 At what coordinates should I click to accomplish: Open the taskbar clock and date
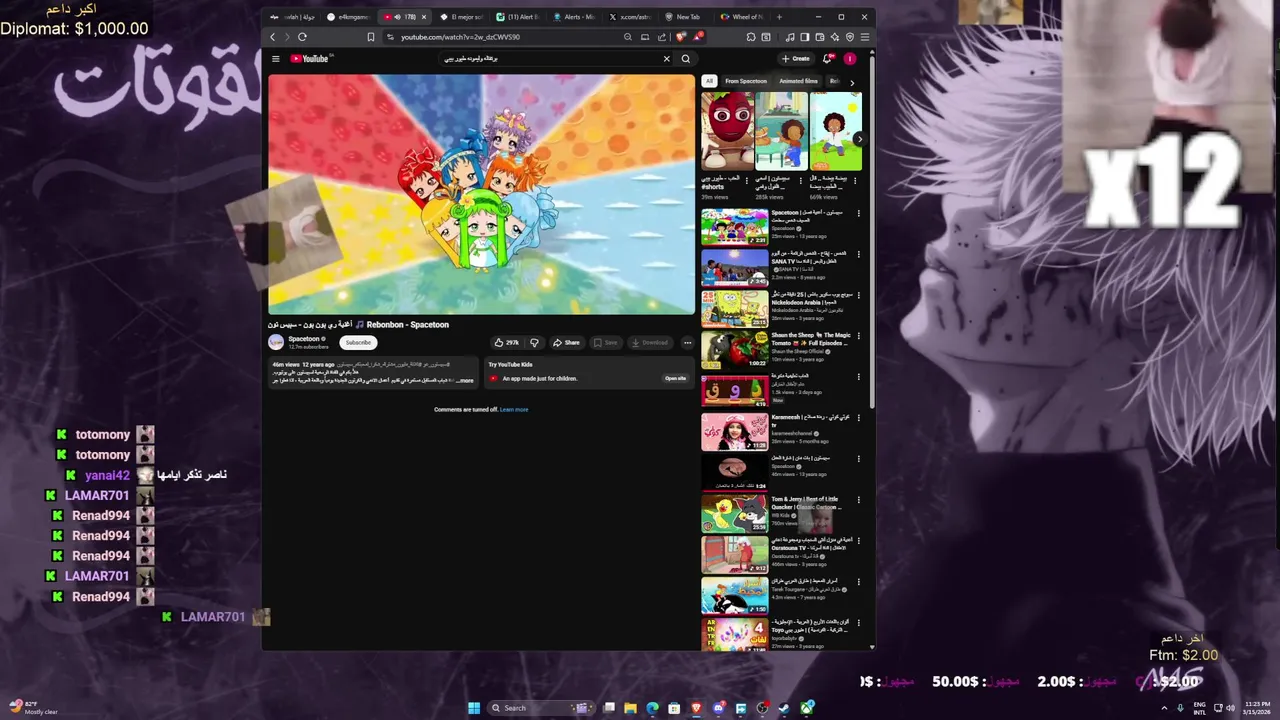tap(1258, 708)
